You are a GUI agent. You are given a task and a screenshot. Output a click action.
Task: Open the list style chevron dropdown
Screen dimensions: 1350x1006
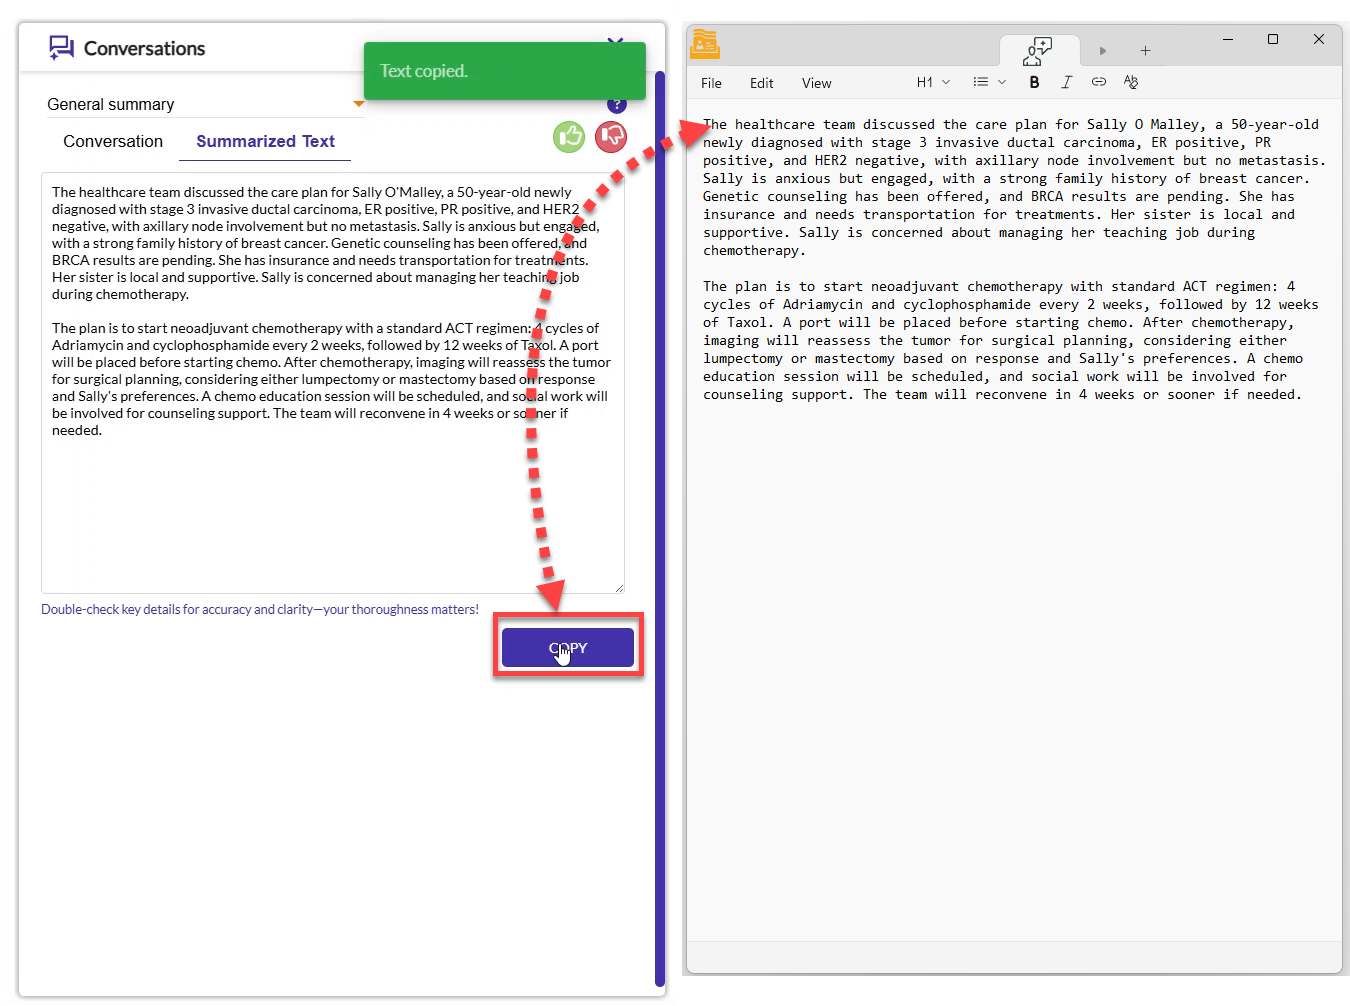(1002, 82)
